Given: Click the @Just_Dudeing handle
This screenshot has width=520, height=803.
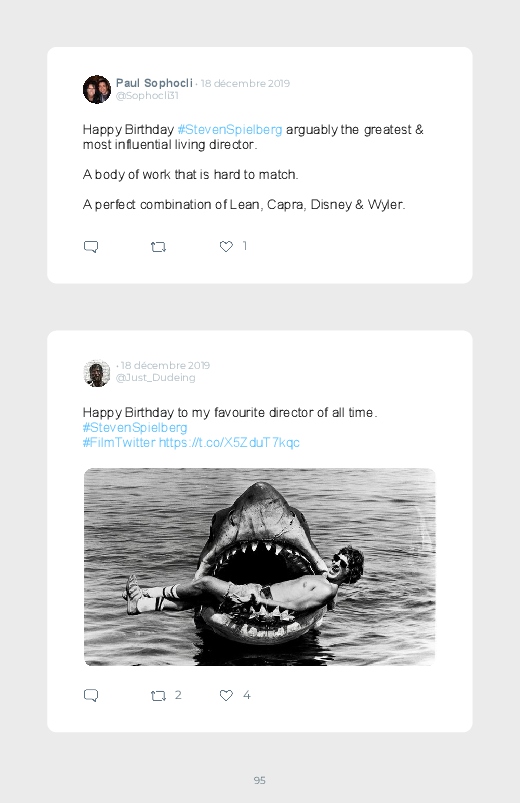Looking at the screenshot, I should click(x=155, y=378).
